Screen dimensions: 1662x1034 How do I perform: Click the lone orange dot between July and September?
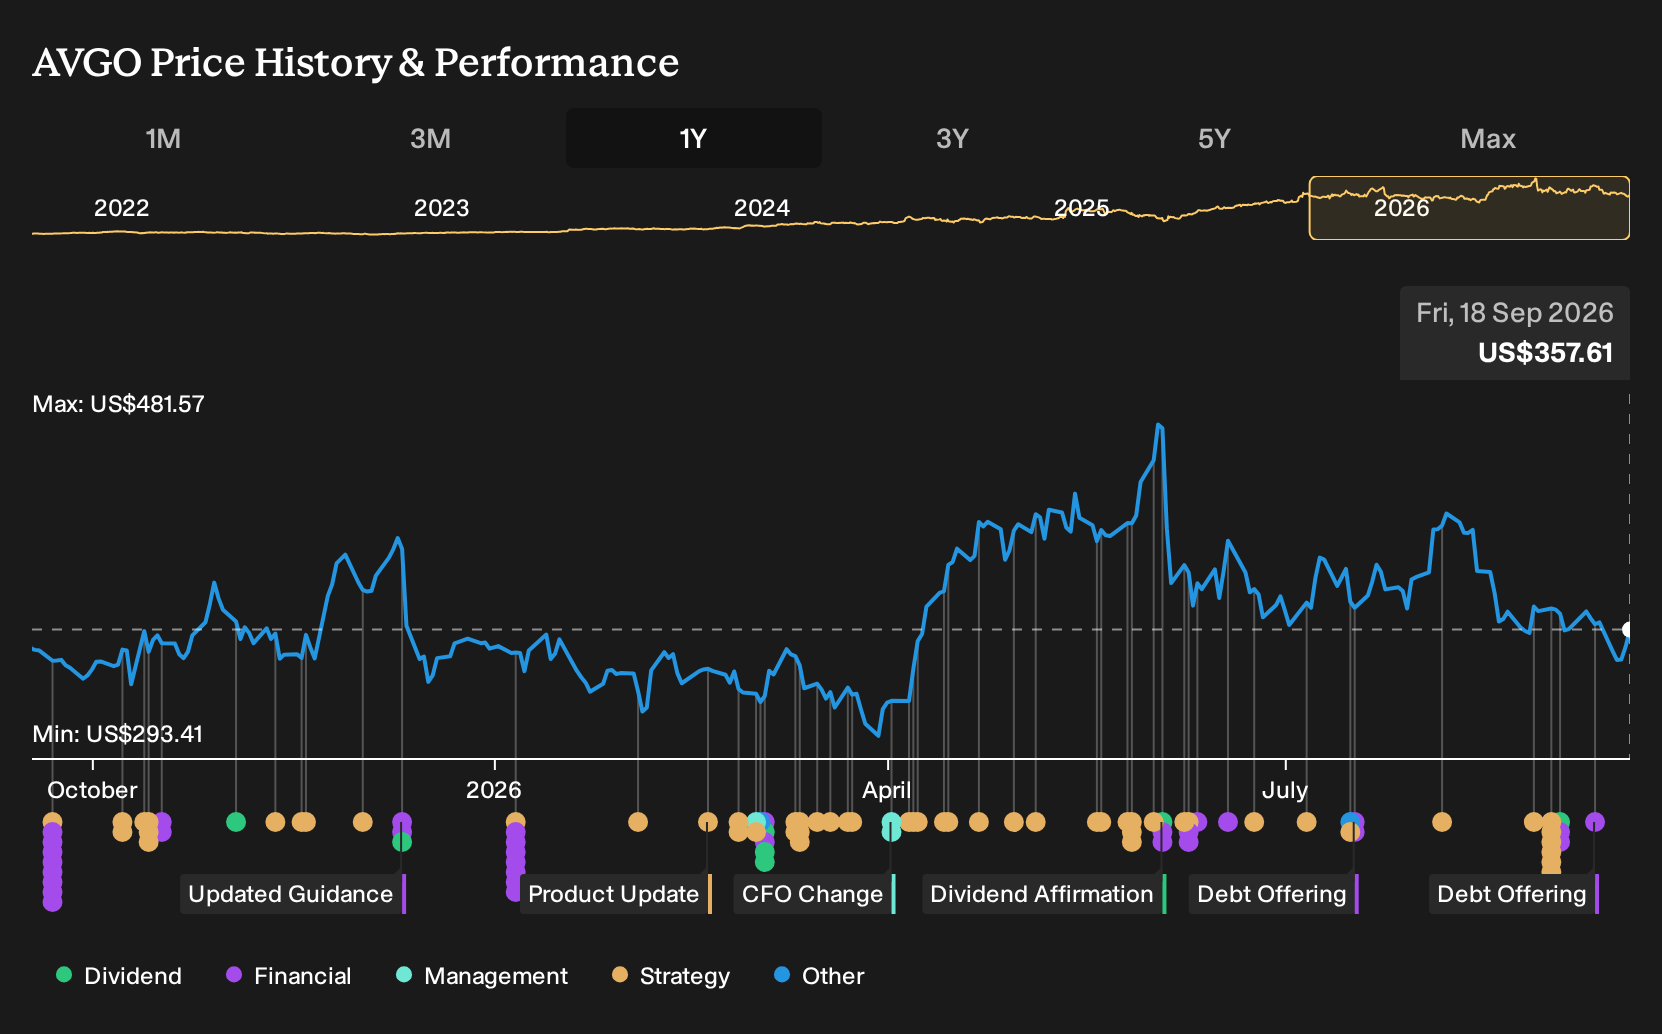pyautogui.click(x=1442, y=822)
